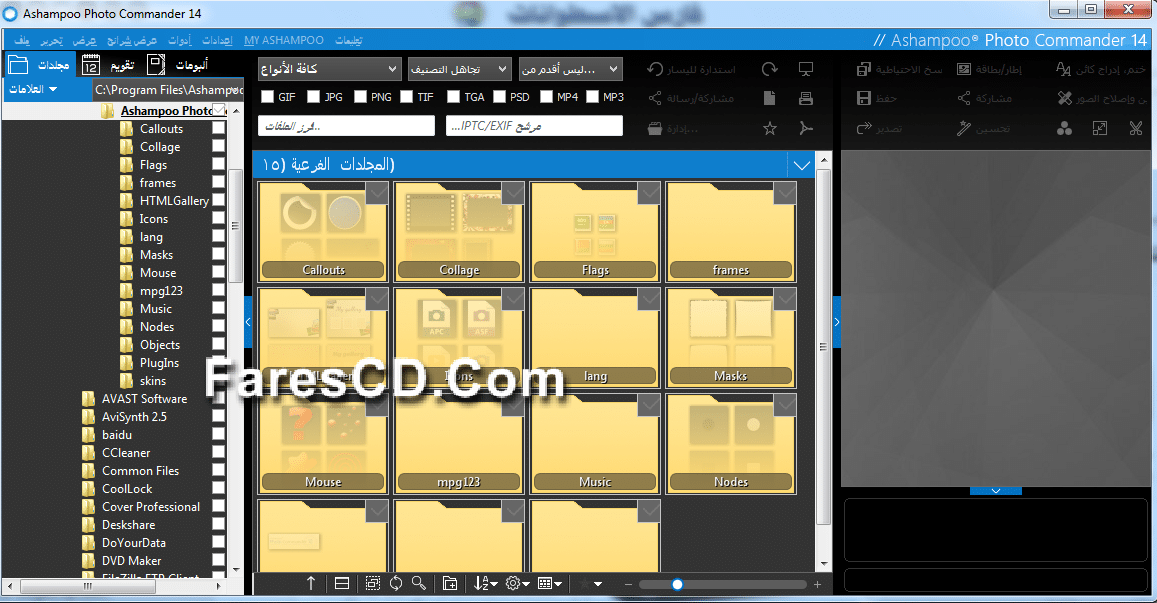Click the minus zoom-out button
The width and height of the screenshot is (1157, 603).
[x=629, y=584]
